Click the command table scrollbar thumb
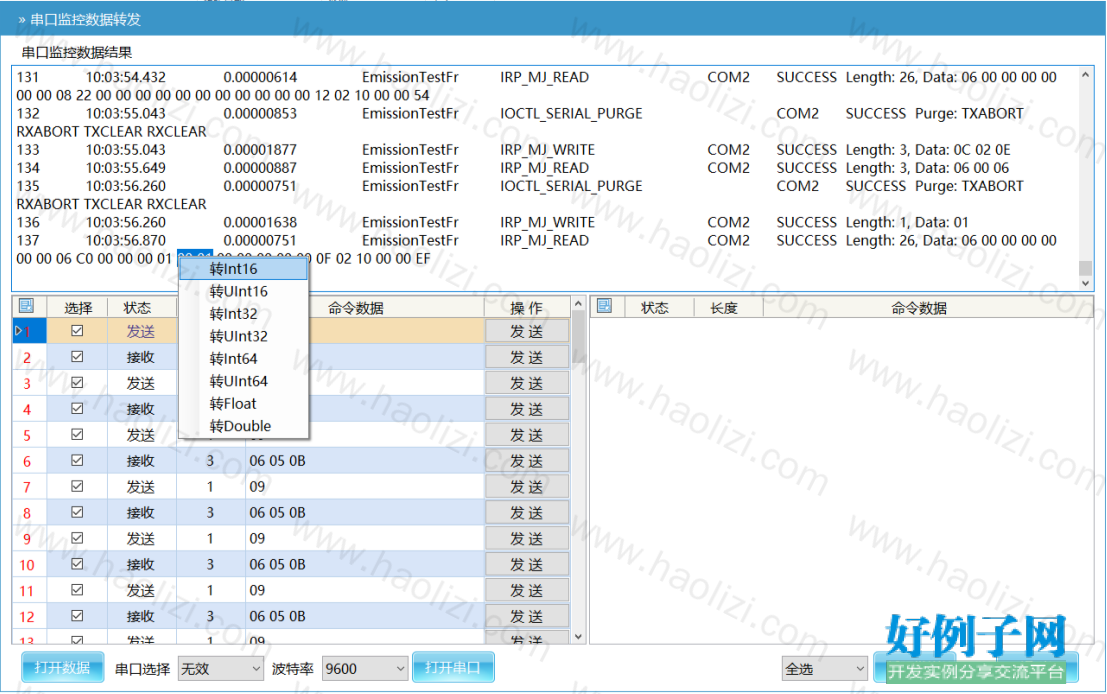1107x694 pixels. [x=578, y=337]
